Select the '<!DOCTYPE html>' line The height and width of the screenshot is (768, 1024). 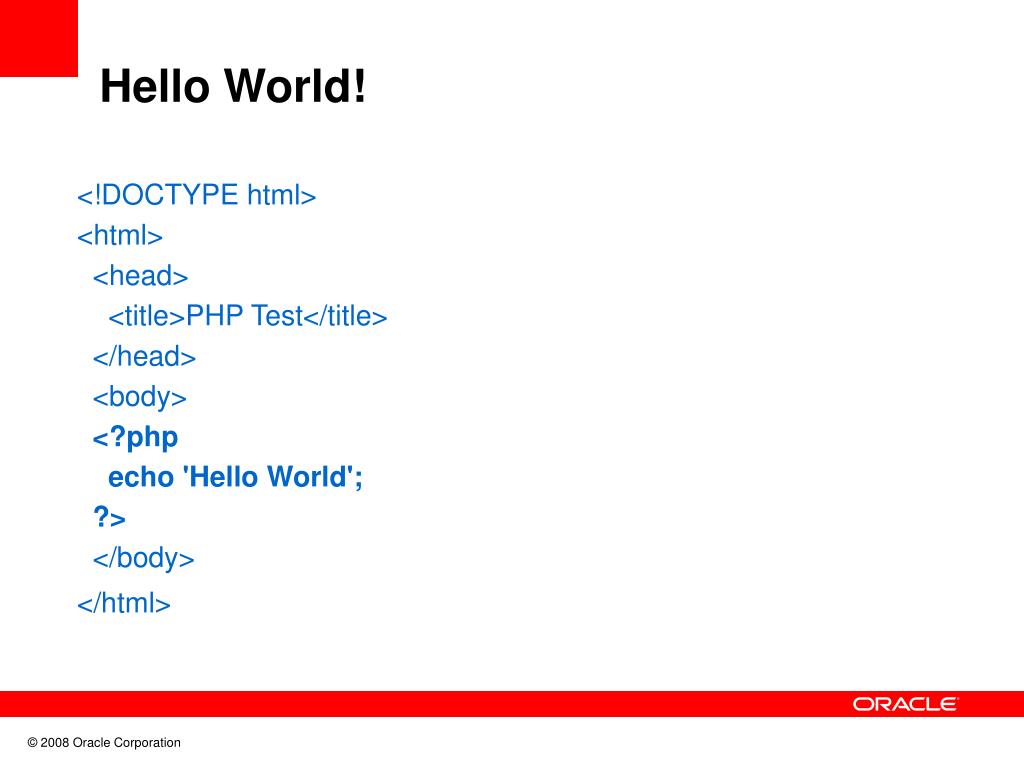(197, 195)
